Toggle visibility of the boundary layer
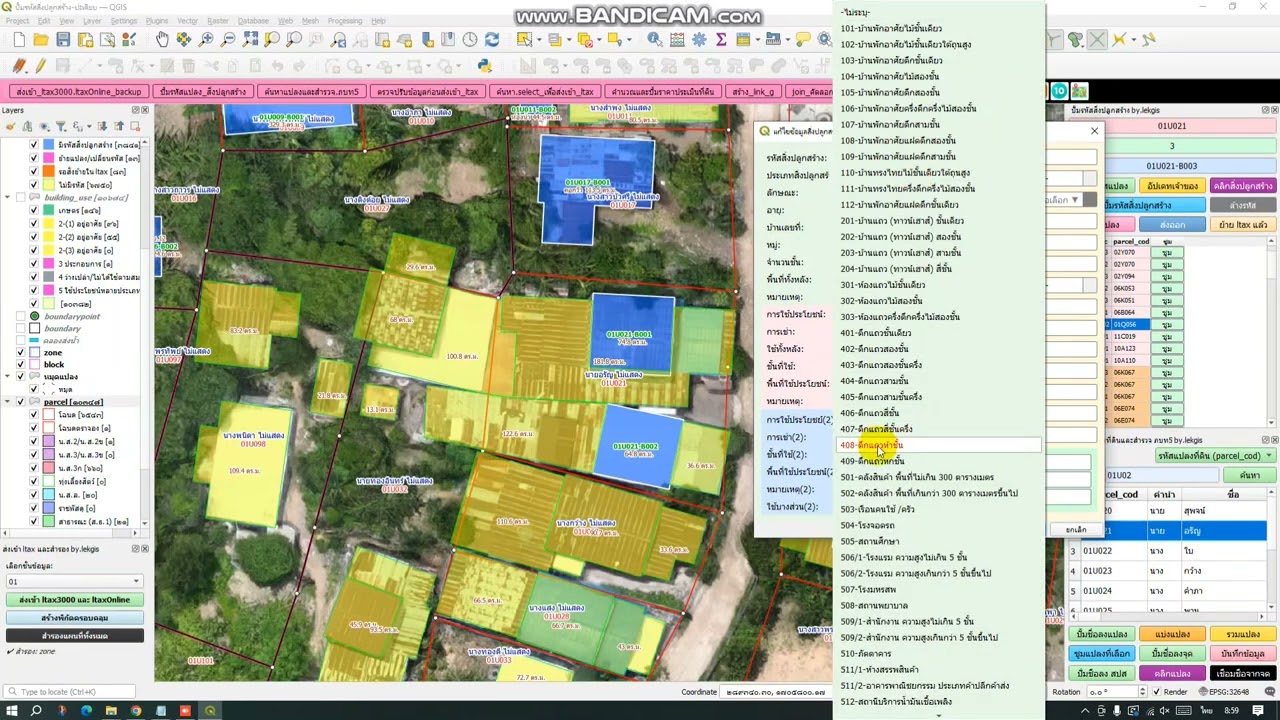Image resolution: width=1280 pixels, height=720 pixels. (21, 329)
